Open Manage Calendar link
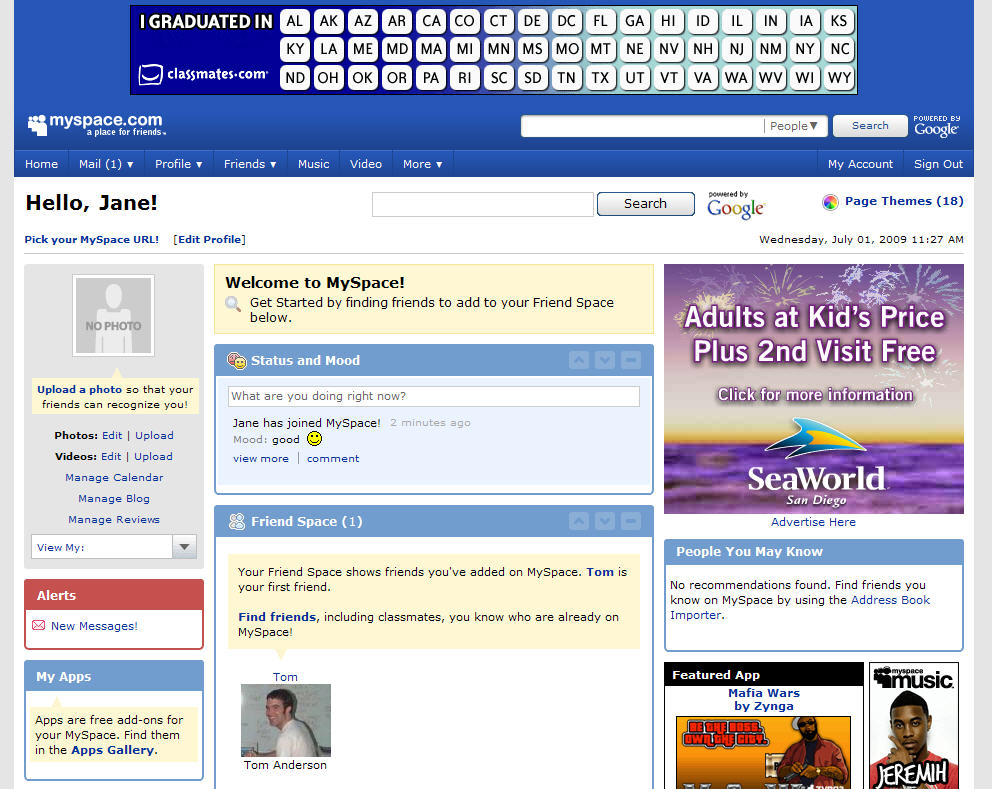 pyautogui.click(x=114, y=477)
